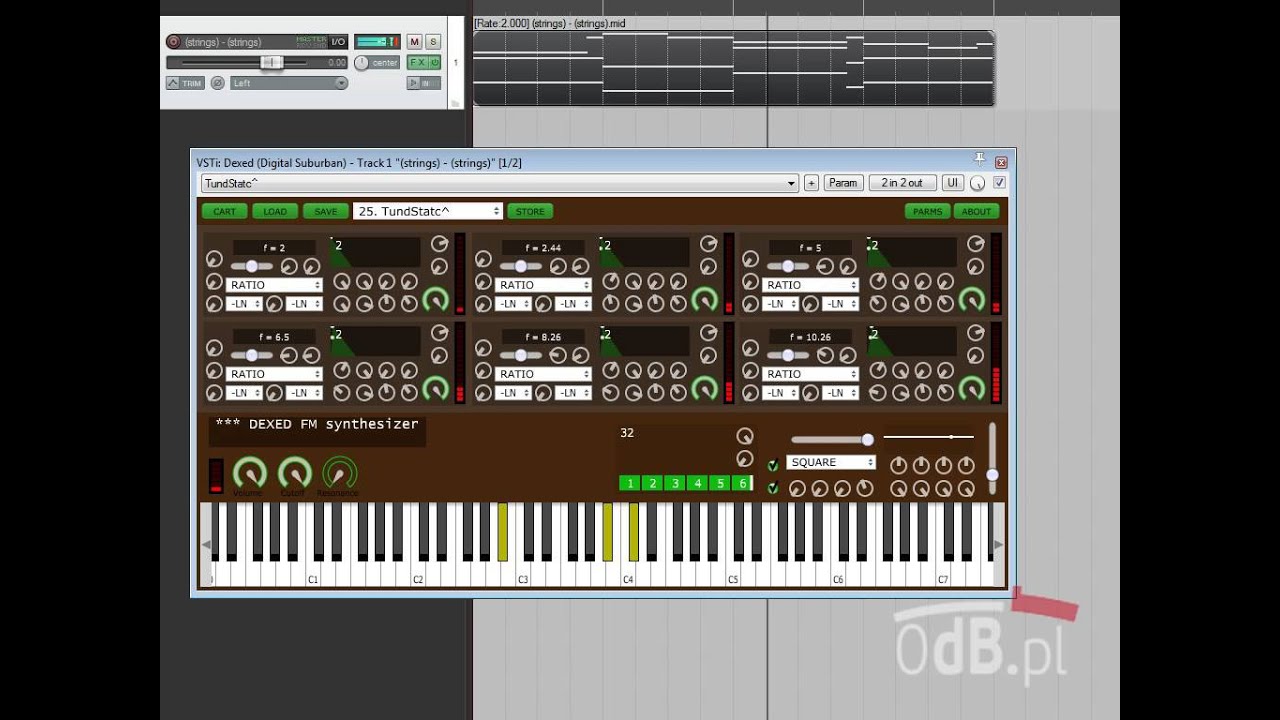Open the 25. TundStatc^ program selector
Viewport: 1280px width, 720px height.
point(427,211)
